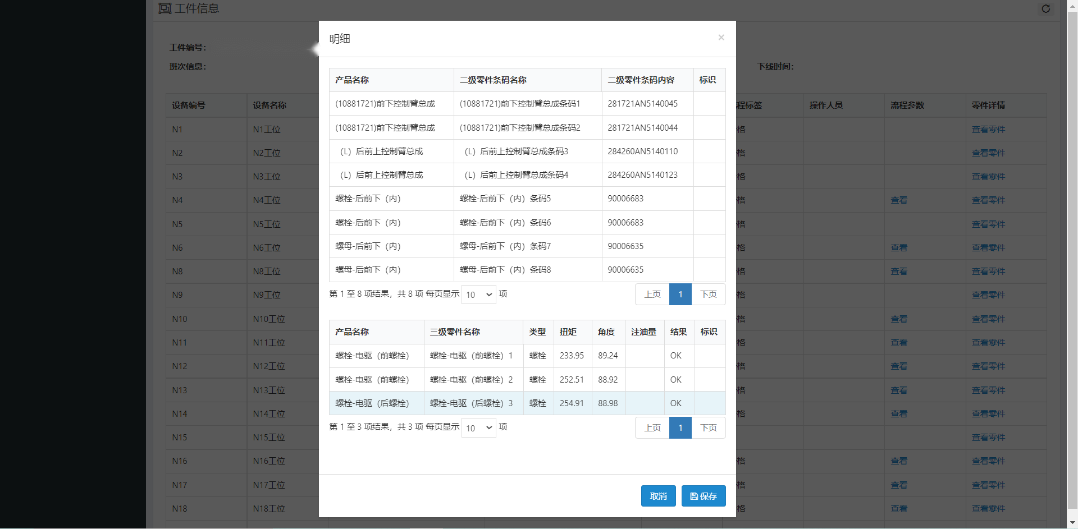The height and width of the screenshot is (529, 1078).
Task: Click the page's vertical scrollbar on right
Action: (x=1072, y=260)
